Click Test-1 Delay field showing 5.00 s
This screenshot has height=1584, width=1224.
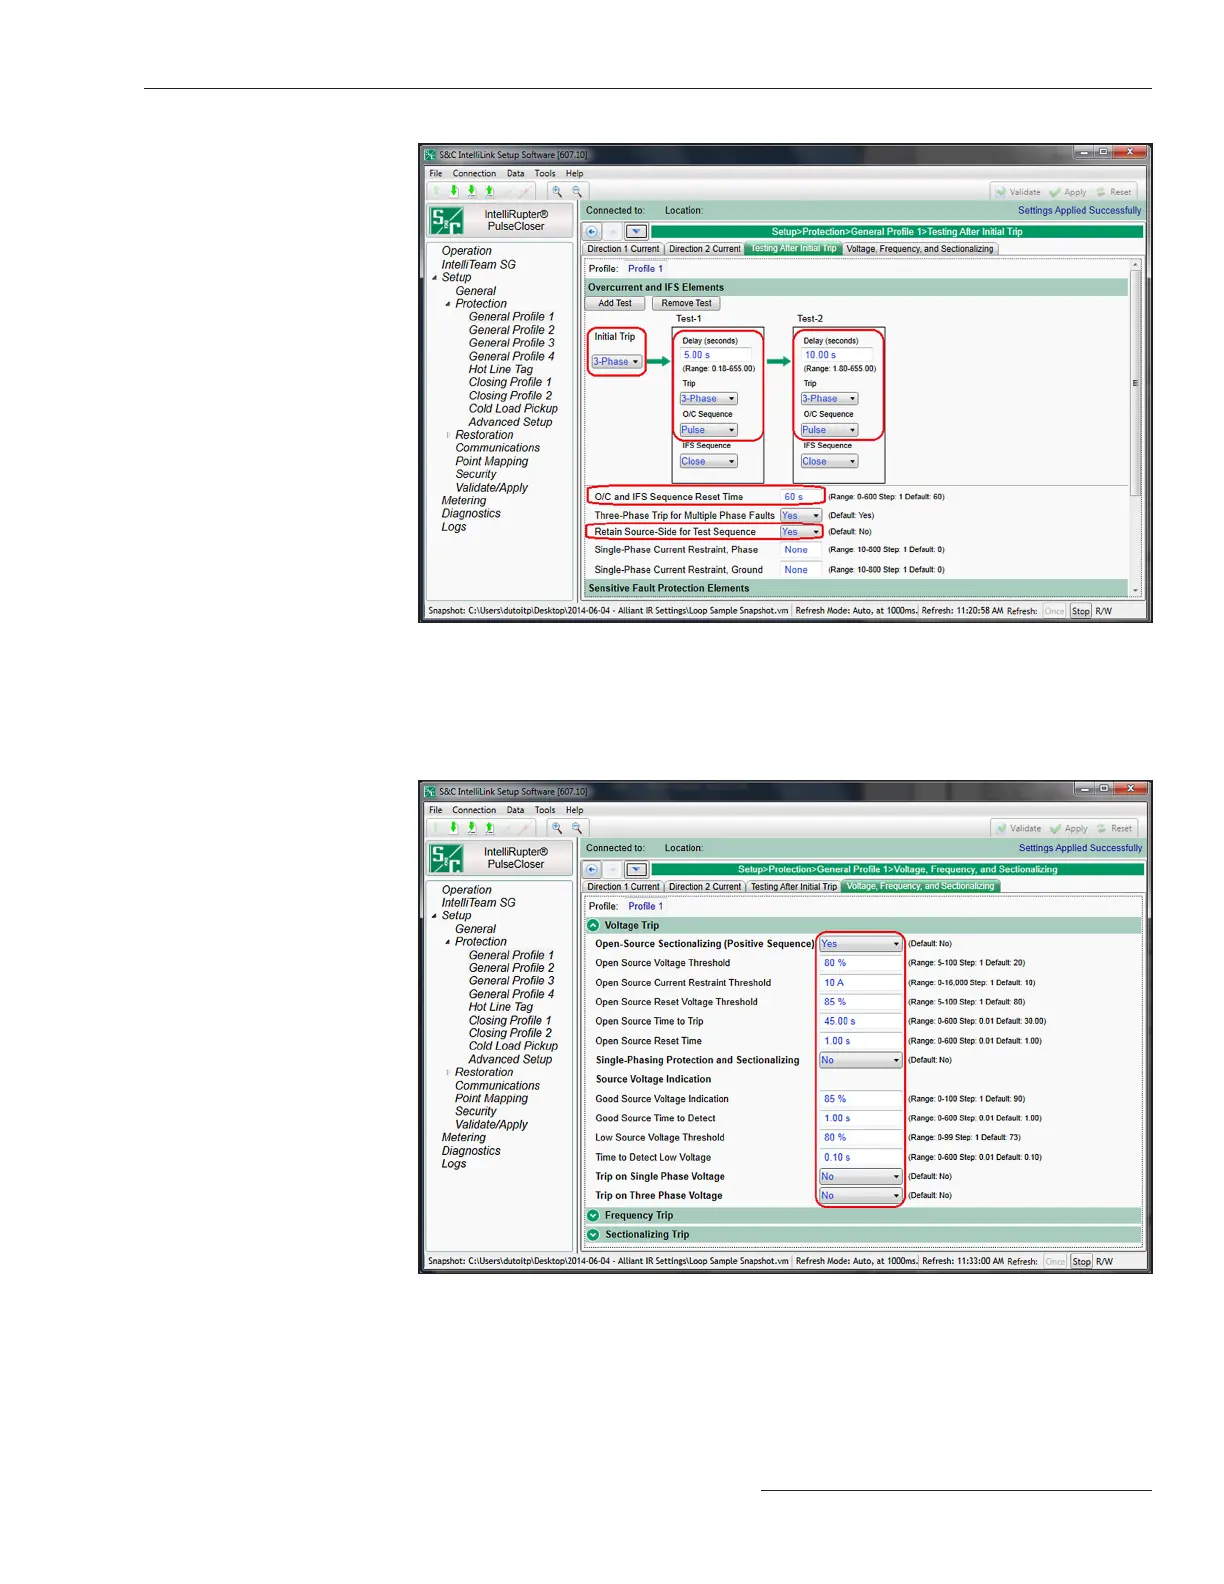coord(716,355)
